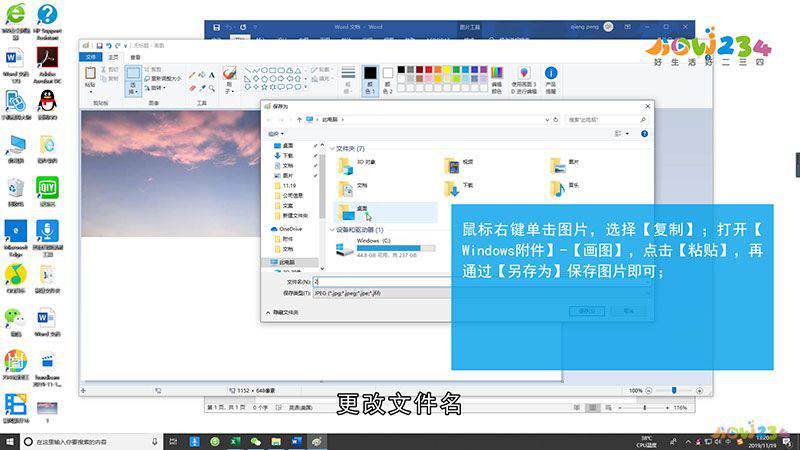Click the Save icon in Paint's quick access toolbar
Viewport: 800px width, 450px height.
click(x=99, y=46)
